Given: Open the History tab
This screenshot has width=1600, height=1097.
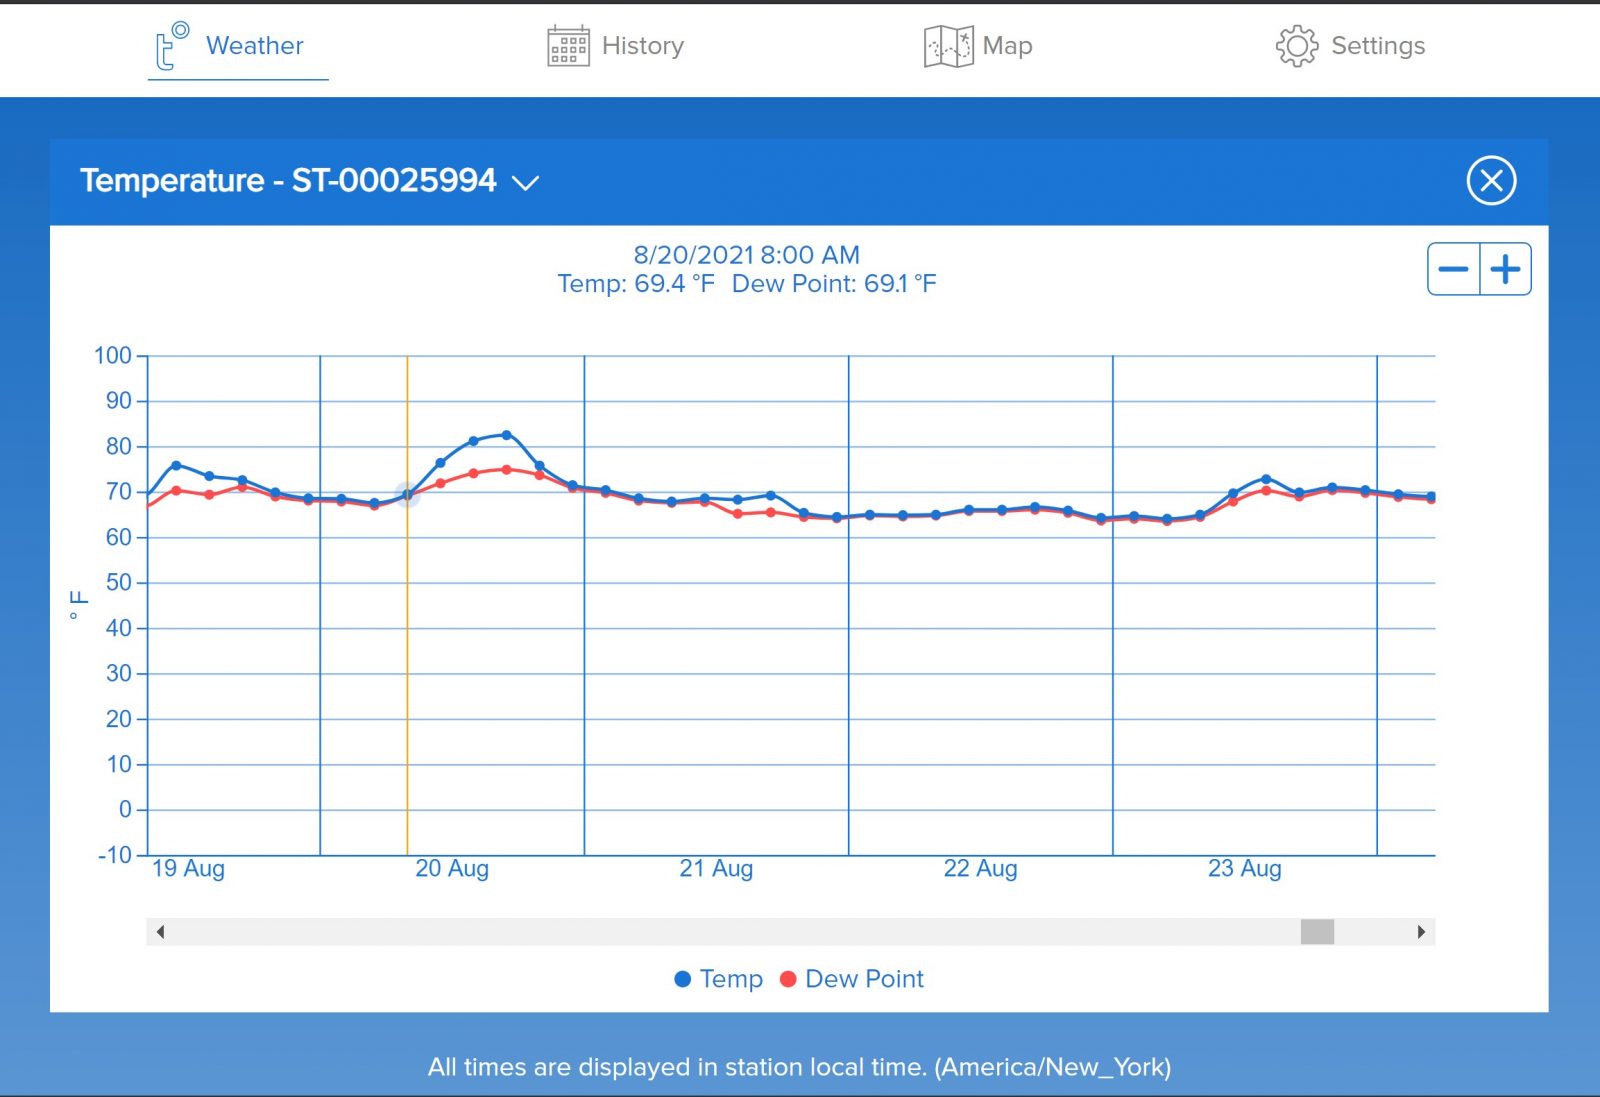Looking at the screenshot, I should pos(642,46).
